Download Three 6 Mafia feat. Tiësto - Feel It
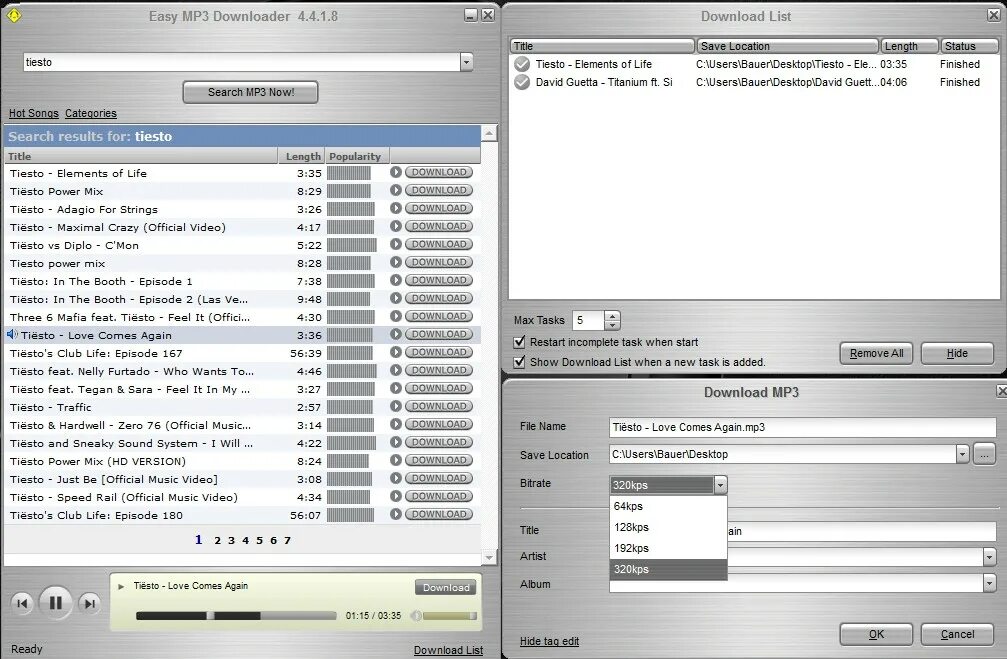1007x659 pixels. click(439, 316)
